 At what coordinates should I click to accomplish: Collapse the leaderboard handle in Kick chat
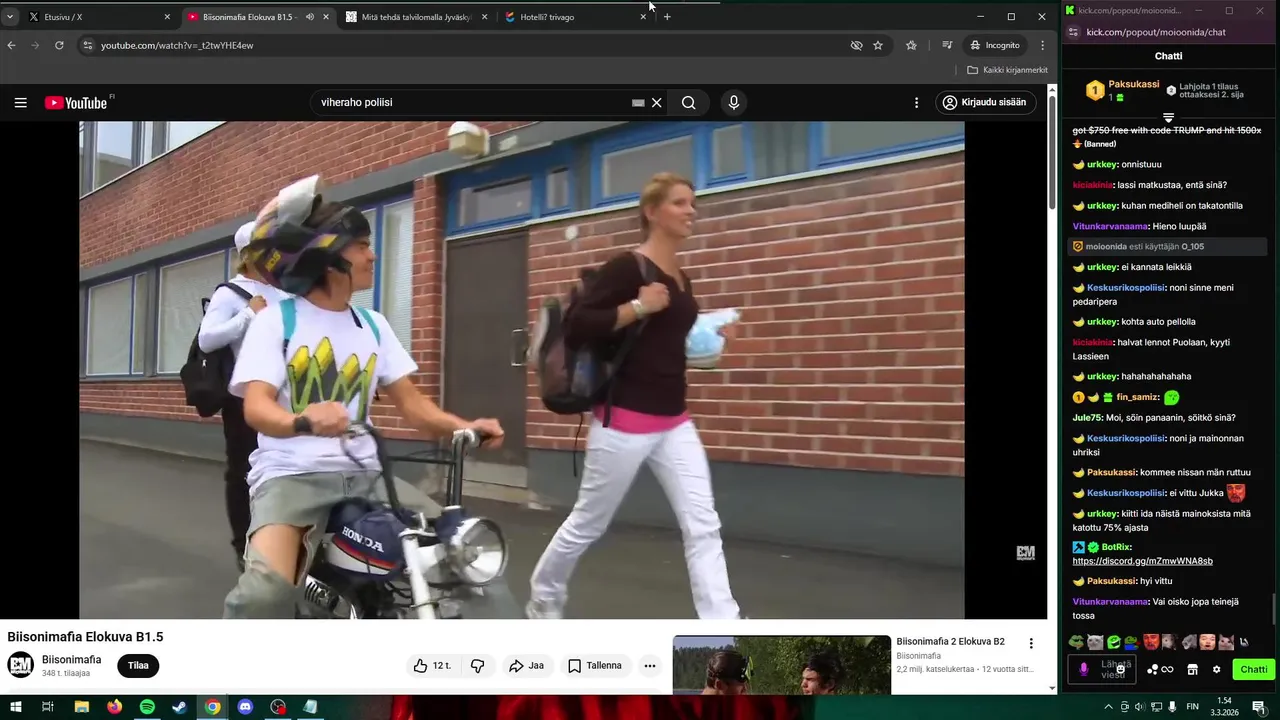[1168, 118]
